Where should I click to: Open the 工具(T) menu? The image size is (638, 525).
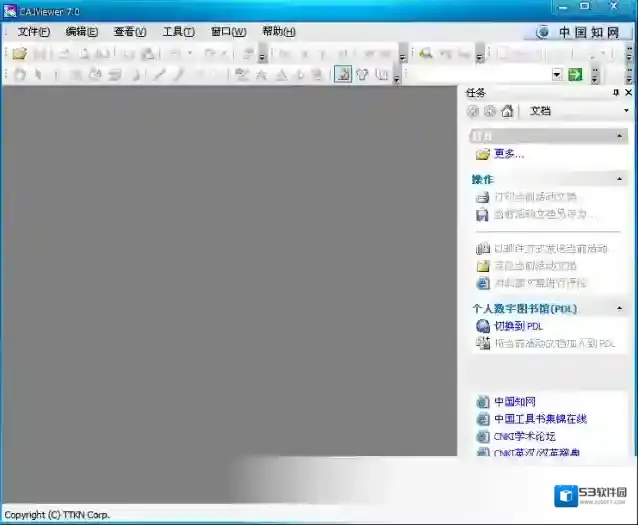[x=178, y=31]
